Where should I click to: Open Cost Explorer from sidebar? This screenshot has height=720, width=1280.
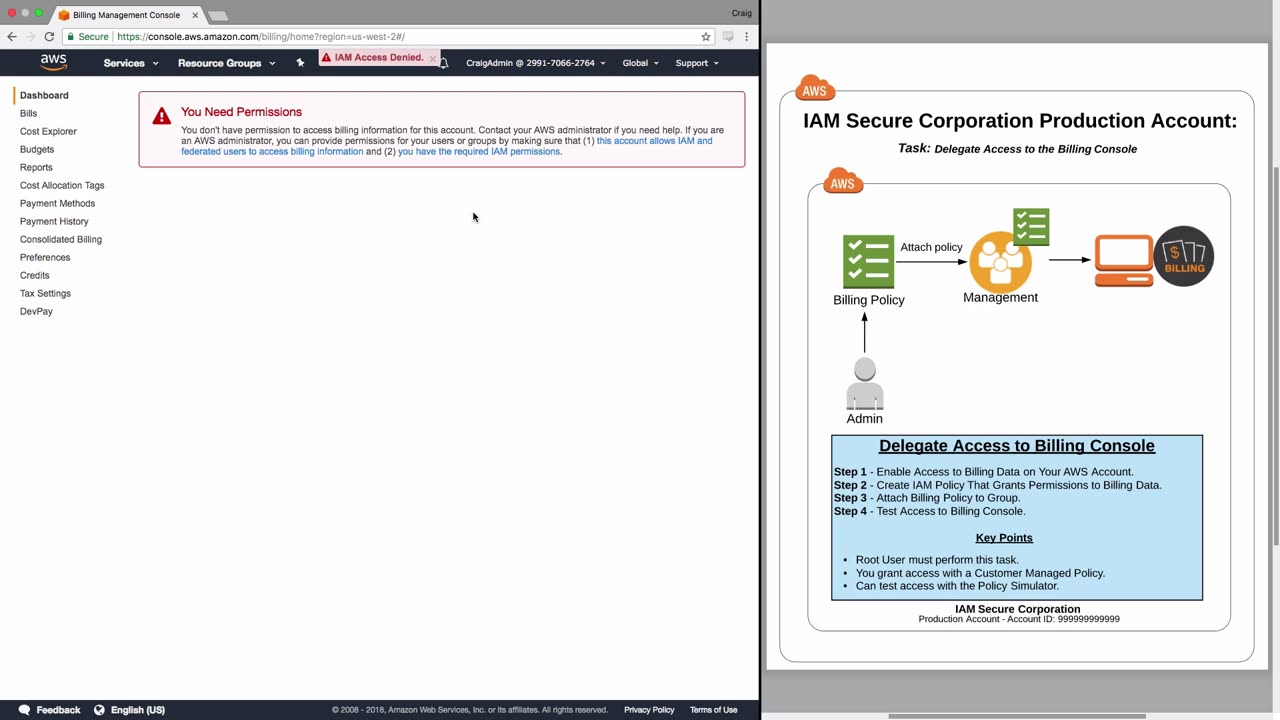coord(48,131)
